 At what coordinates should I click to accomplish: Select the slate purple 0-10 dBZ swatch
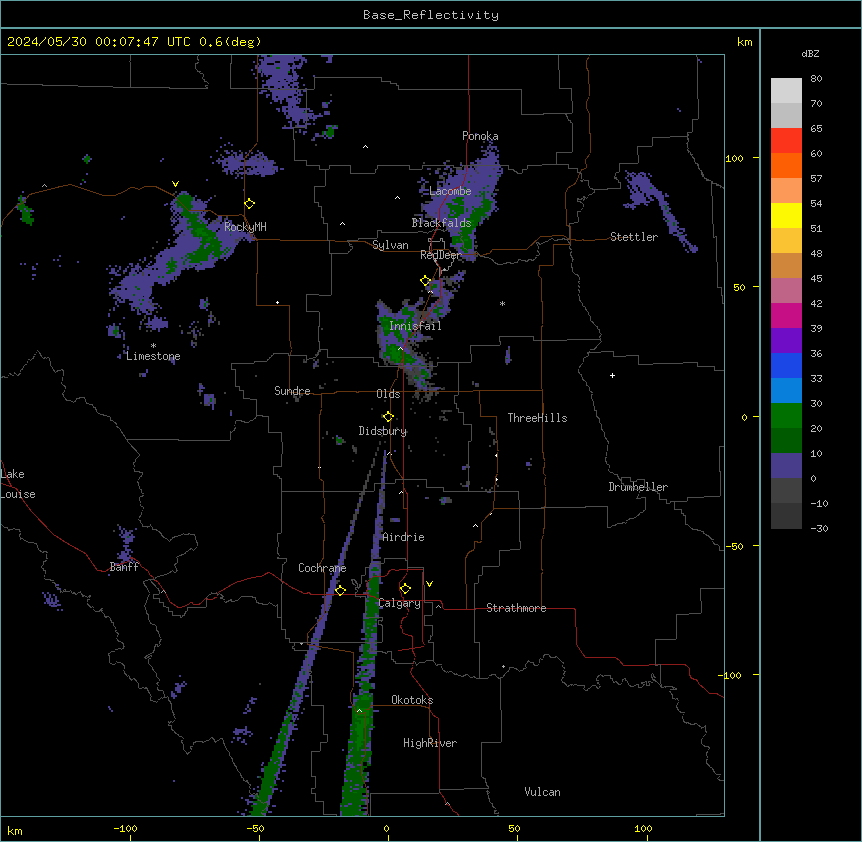point(786,466)
